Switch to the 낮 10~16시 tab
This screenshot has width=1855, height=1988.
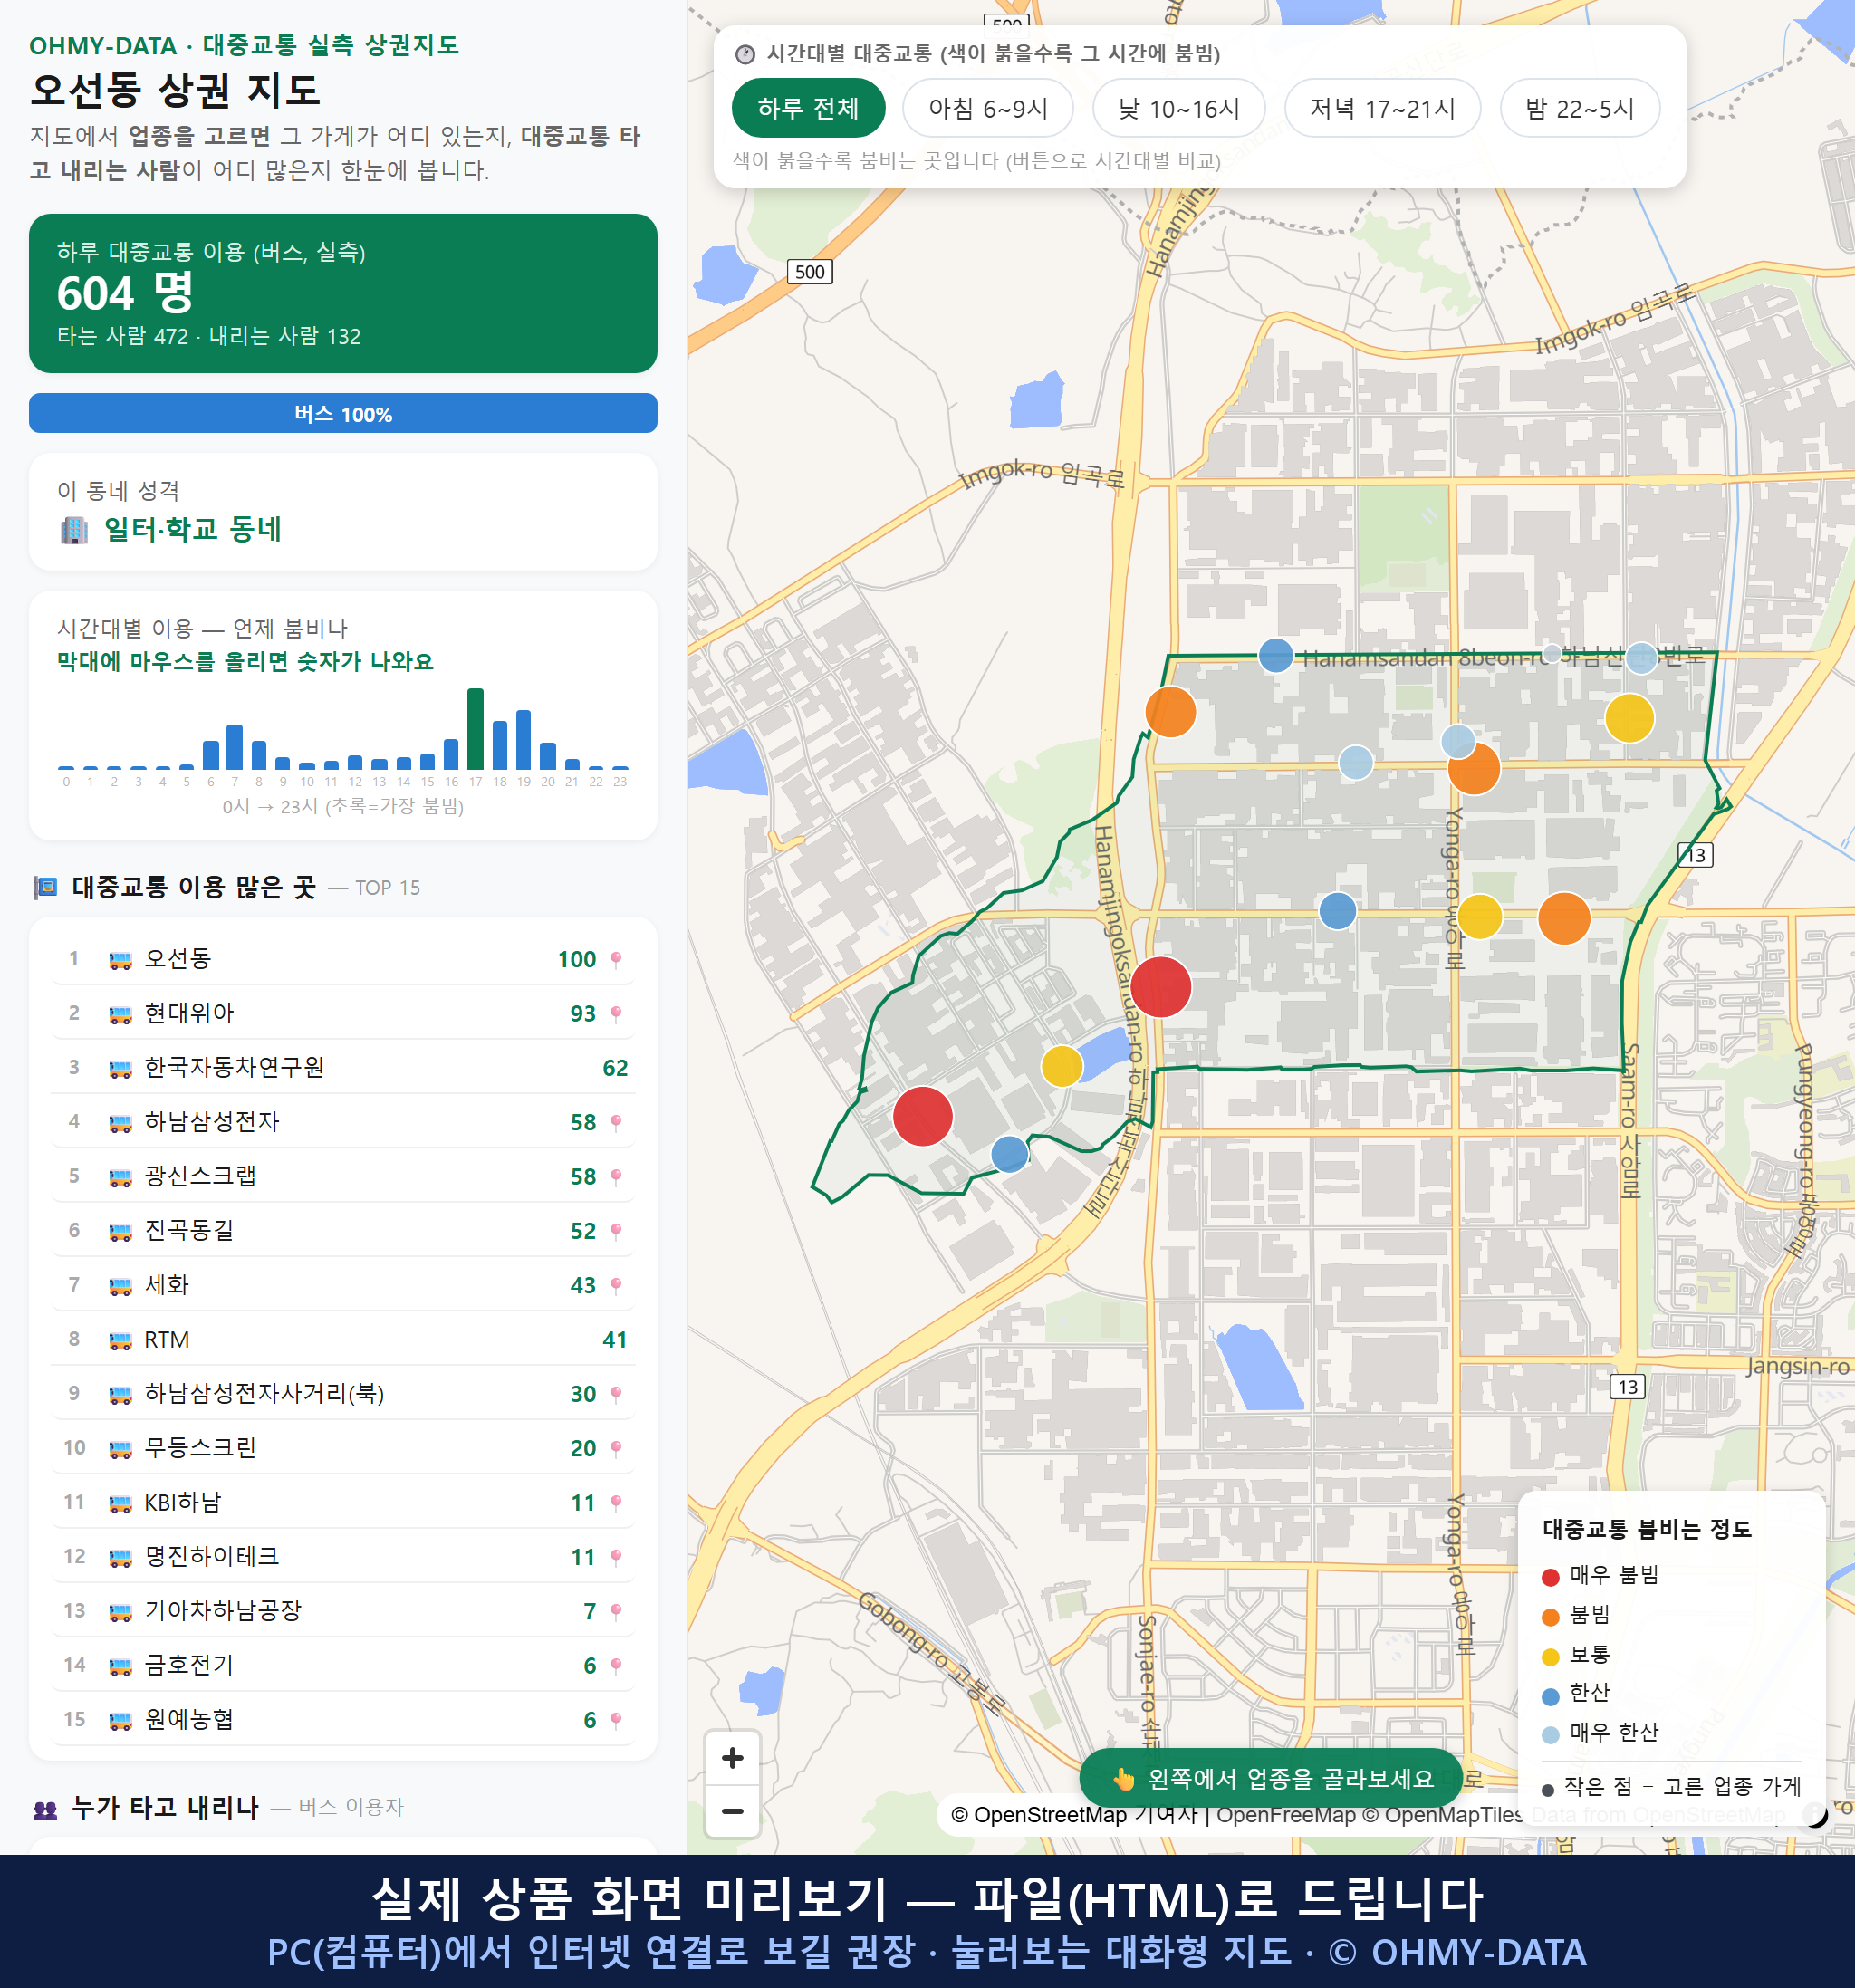[1178, 108]
